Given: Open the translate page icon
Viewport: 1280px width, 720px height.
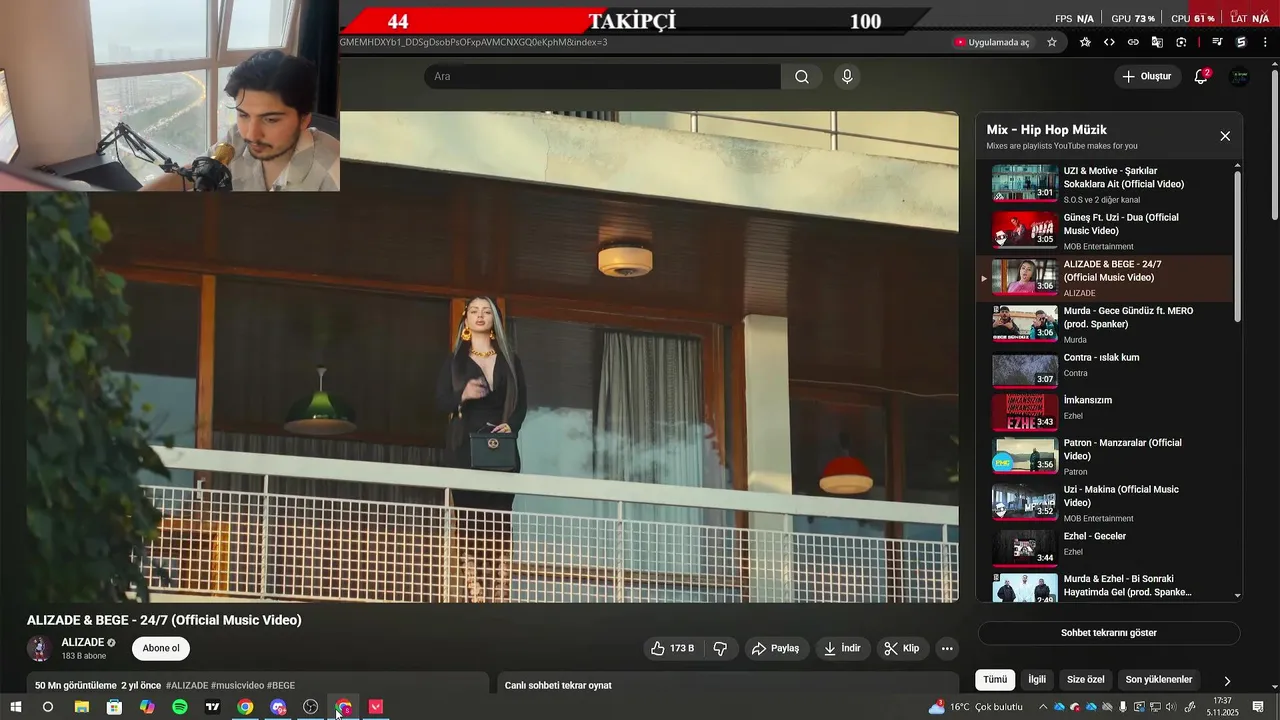Looking at the screenshot, I should 1157,42.
